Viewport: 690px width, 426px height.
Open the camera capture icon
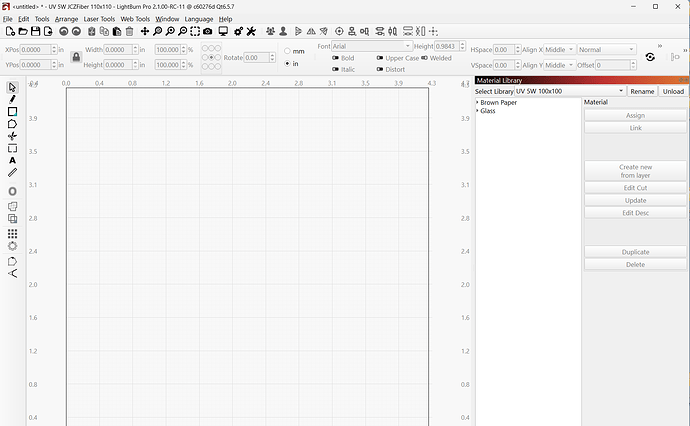[x=208, y=31]
